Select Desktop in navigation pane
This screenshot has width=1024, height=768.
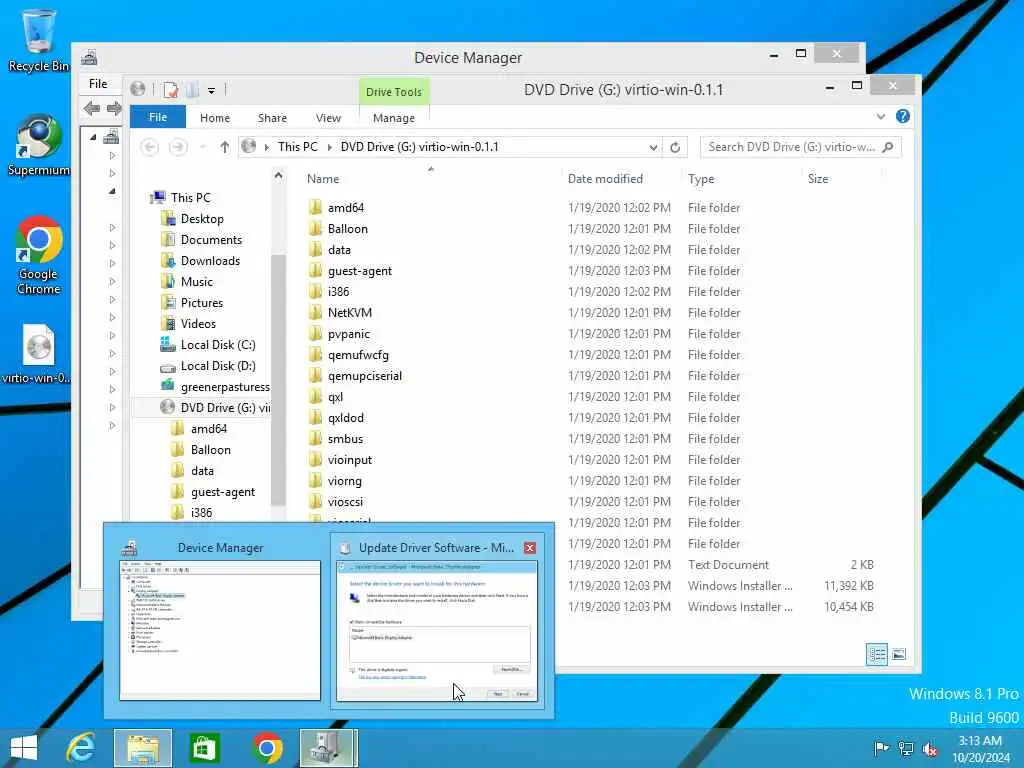coord(202,219)
